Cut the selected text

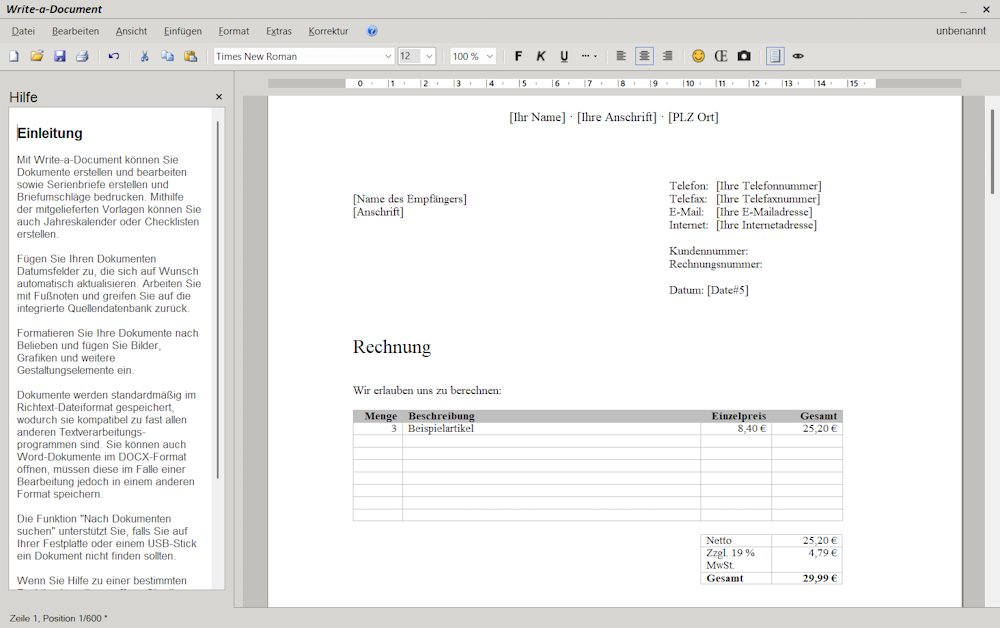(143, 56)
